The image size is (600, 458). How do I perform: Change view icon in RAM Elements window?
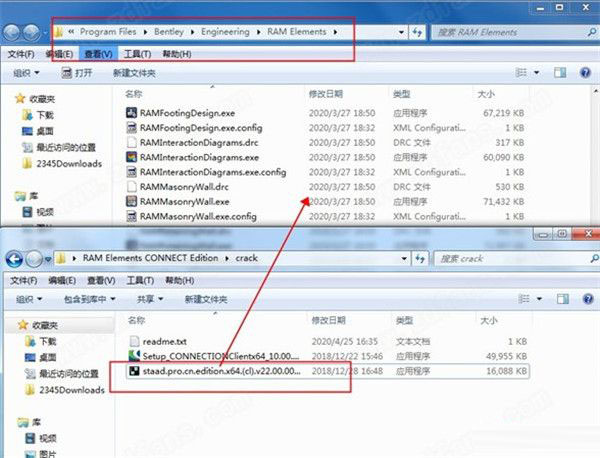pos(521,72)
